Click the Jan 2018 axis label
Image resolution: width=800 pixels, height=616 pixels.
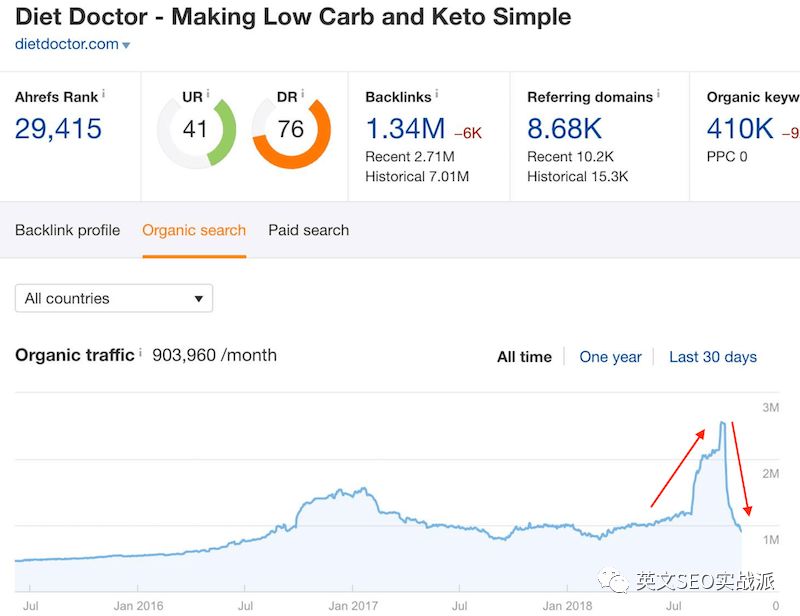567,606
